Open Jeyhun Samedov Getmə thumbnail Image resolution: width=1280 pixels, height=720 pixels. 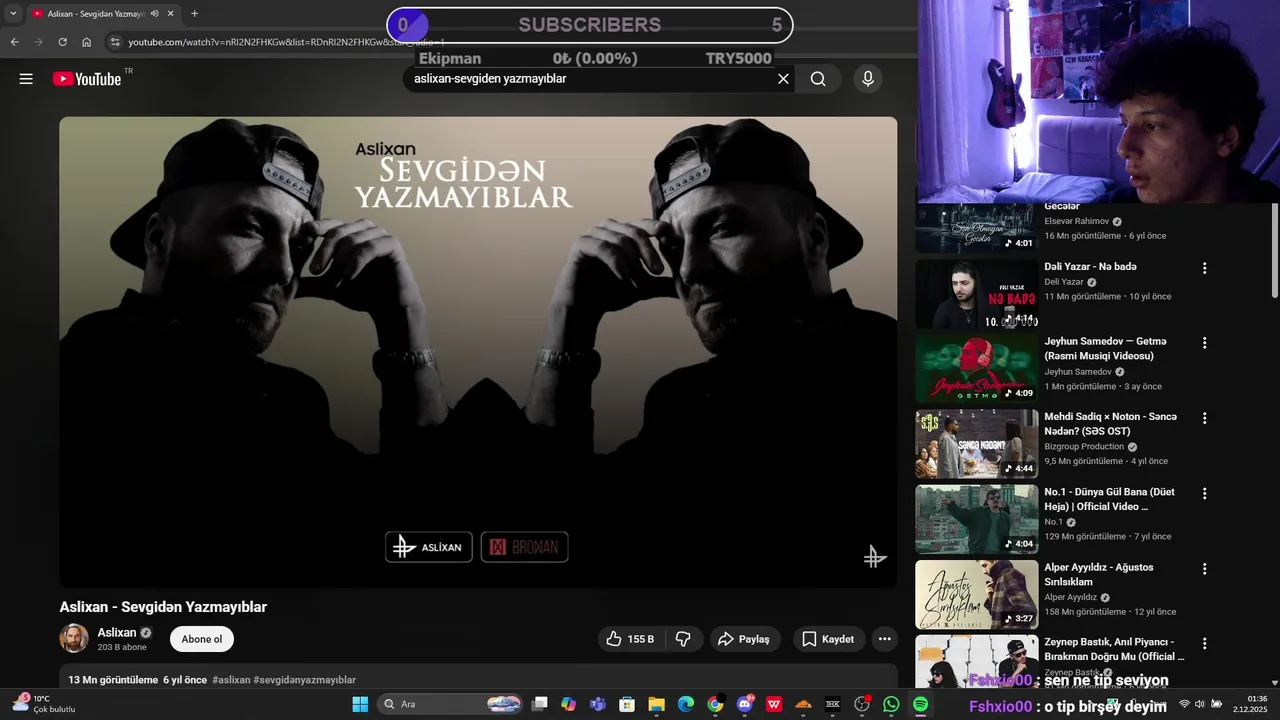(977, 369)
